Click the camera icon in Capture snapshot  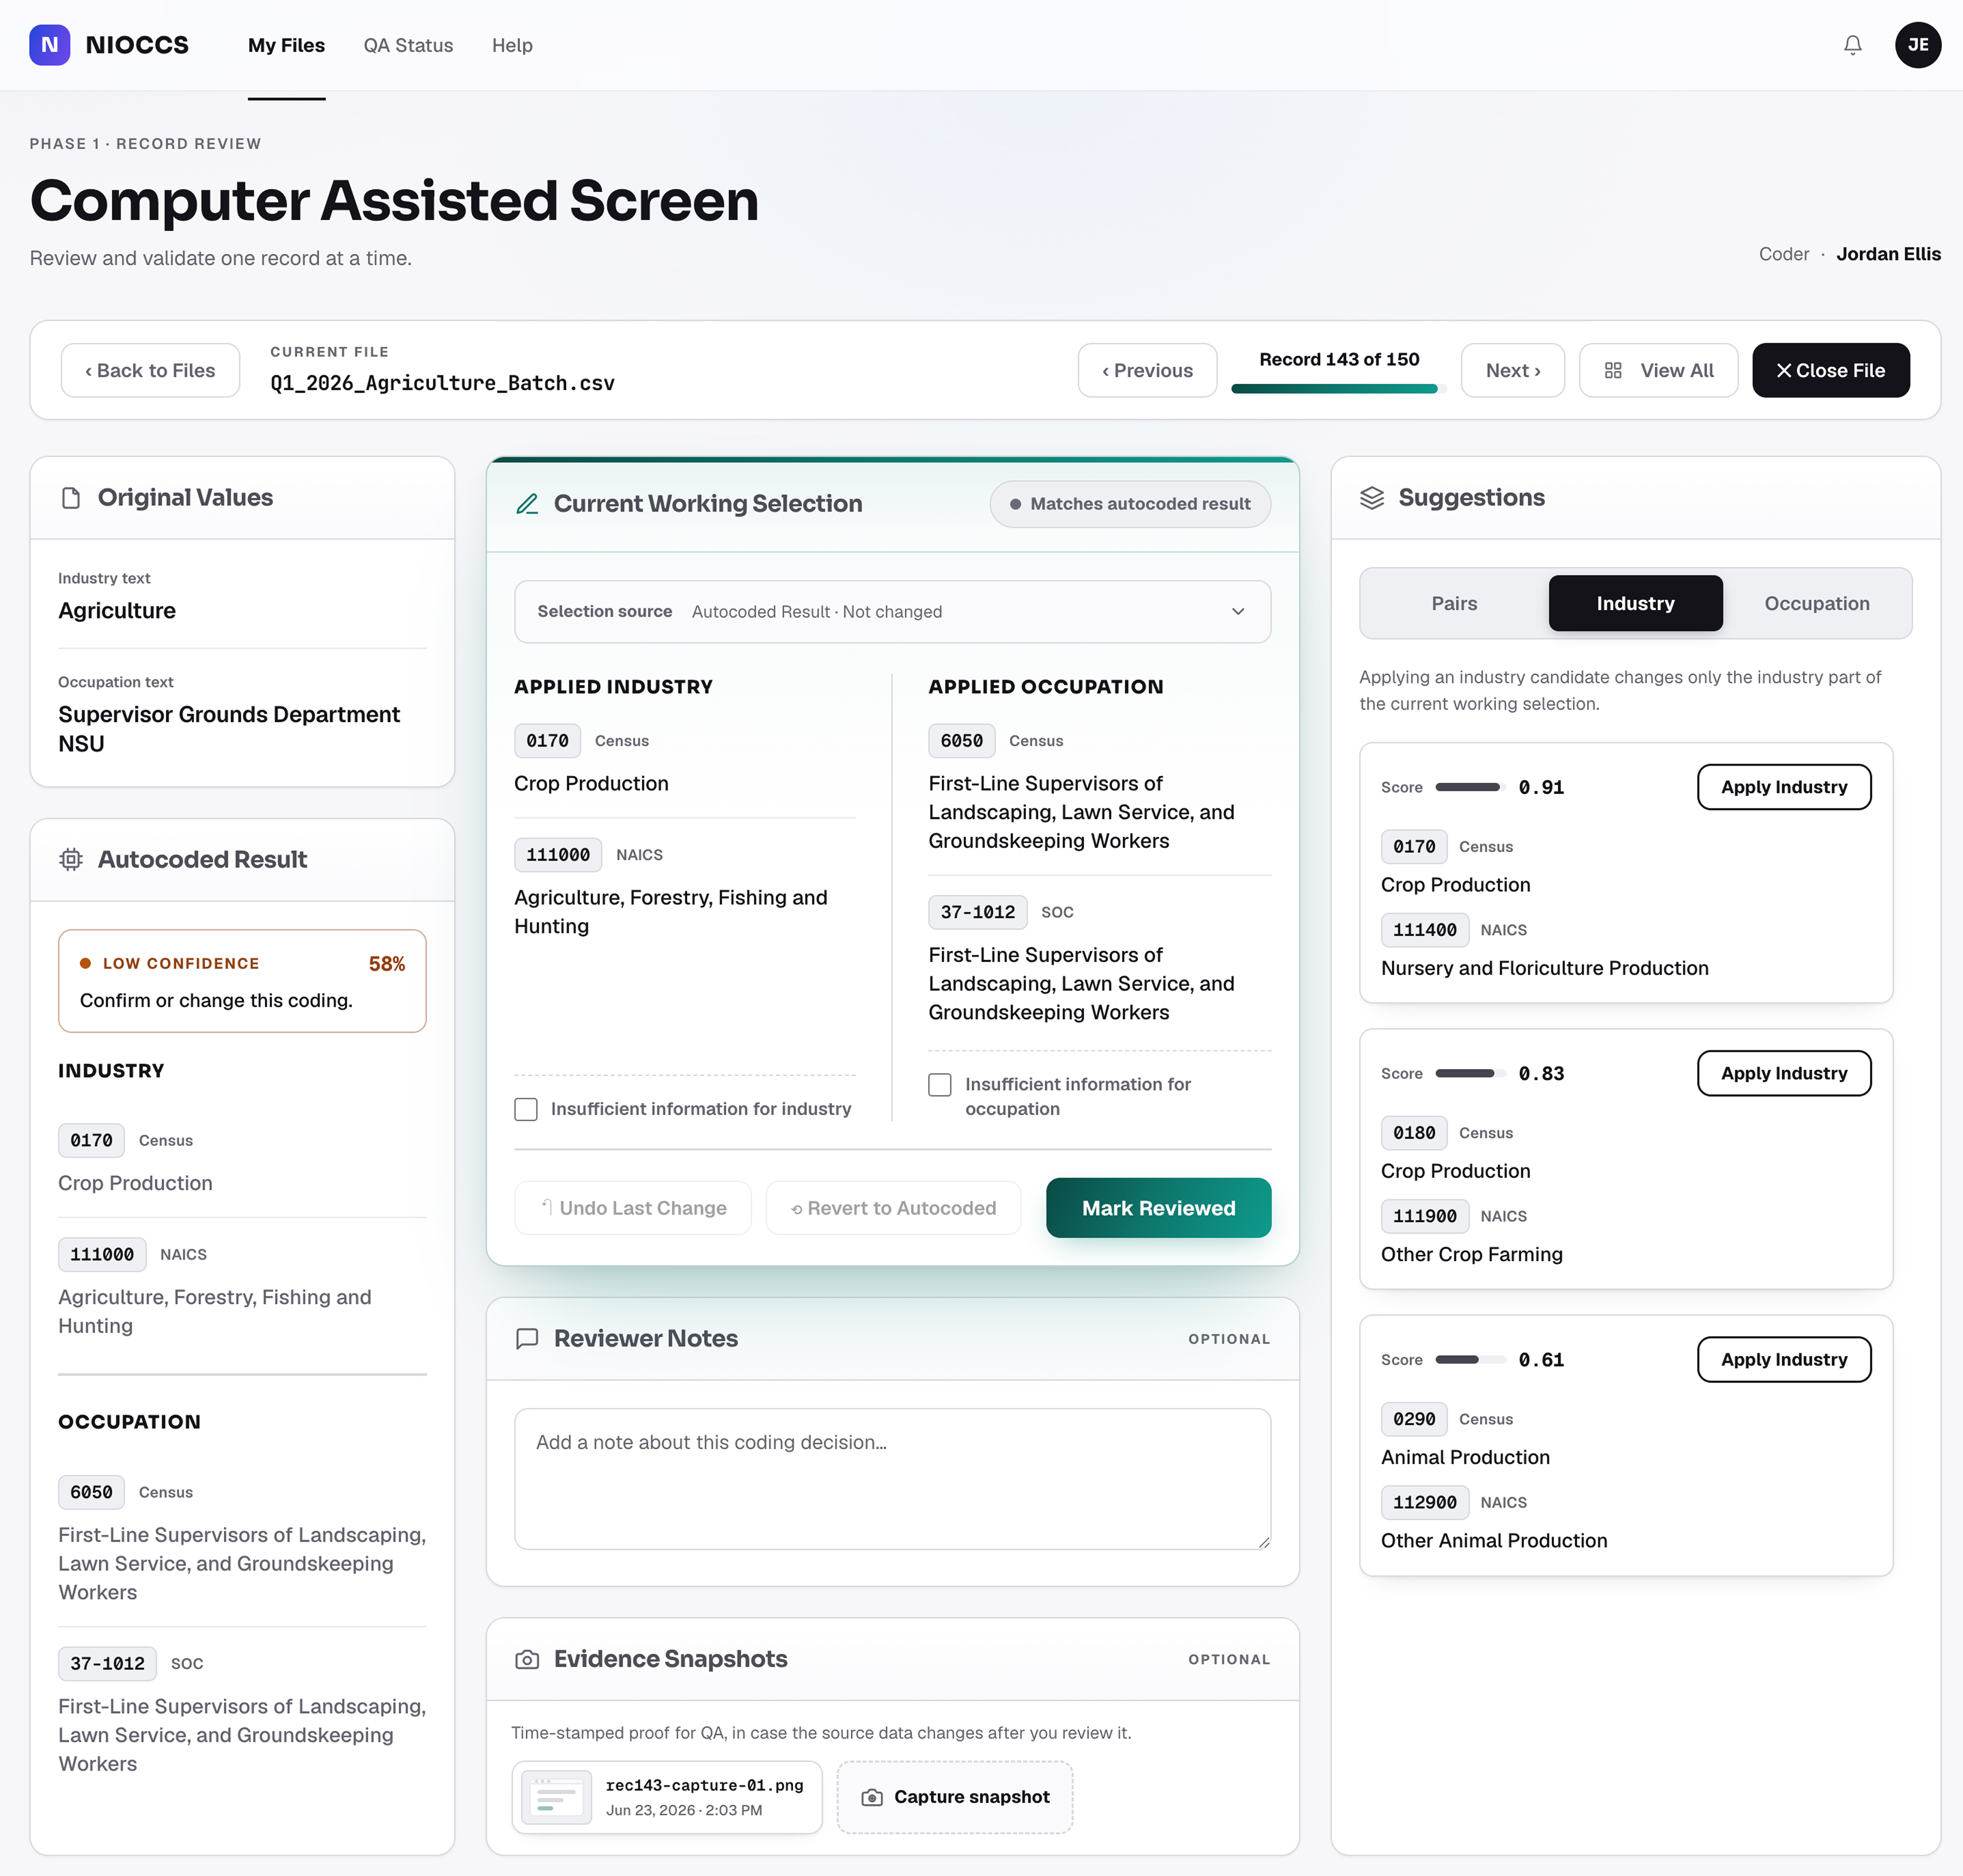(872, 1798)
